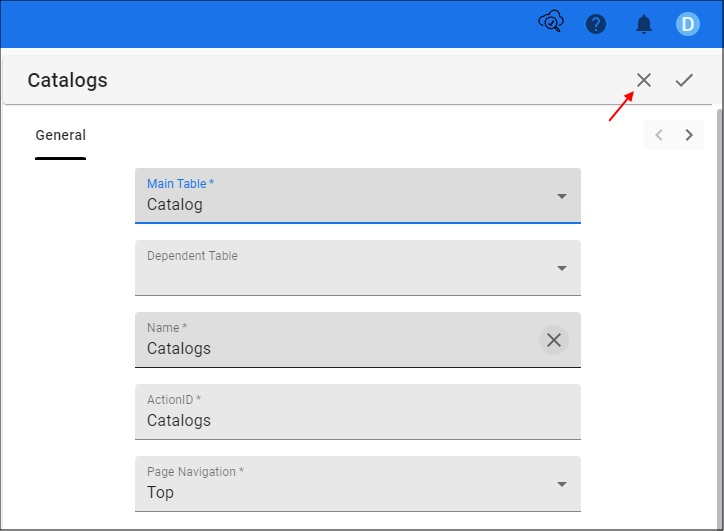
Task: Cancel the Catalogs form with X icon
Action: 644,80
